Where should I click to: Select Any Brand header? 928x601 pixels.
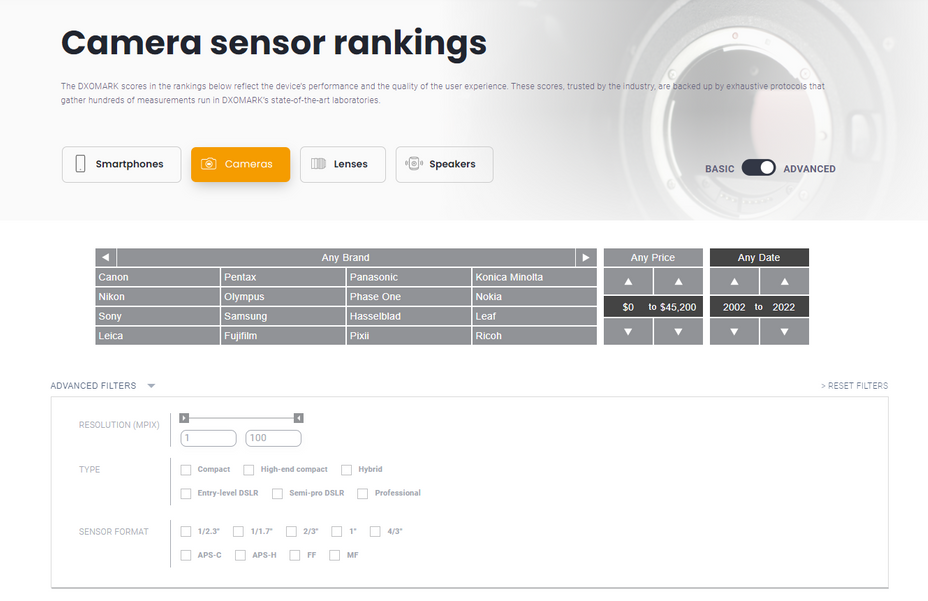346,258
